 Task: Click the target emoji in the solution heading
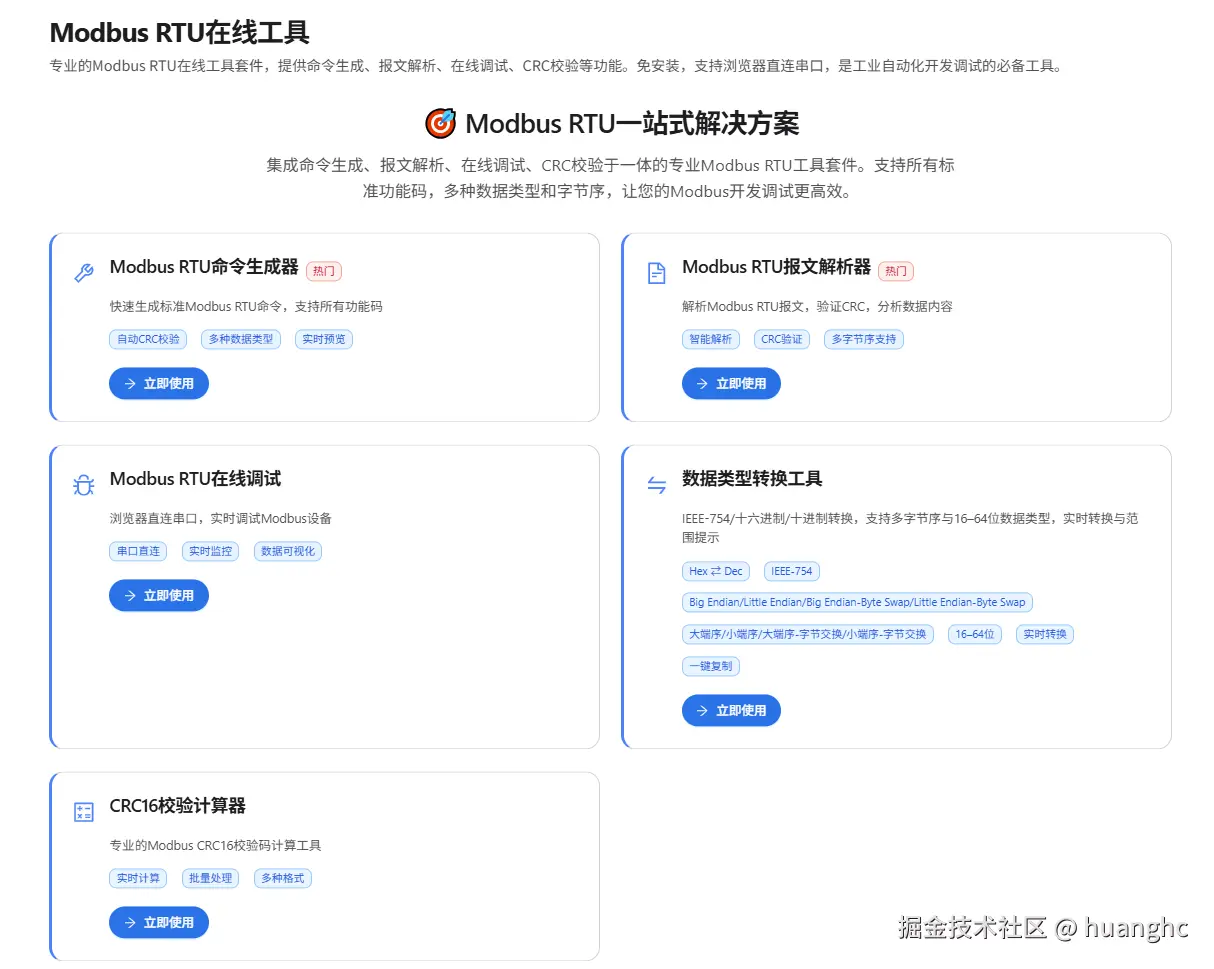coord(440,124)
